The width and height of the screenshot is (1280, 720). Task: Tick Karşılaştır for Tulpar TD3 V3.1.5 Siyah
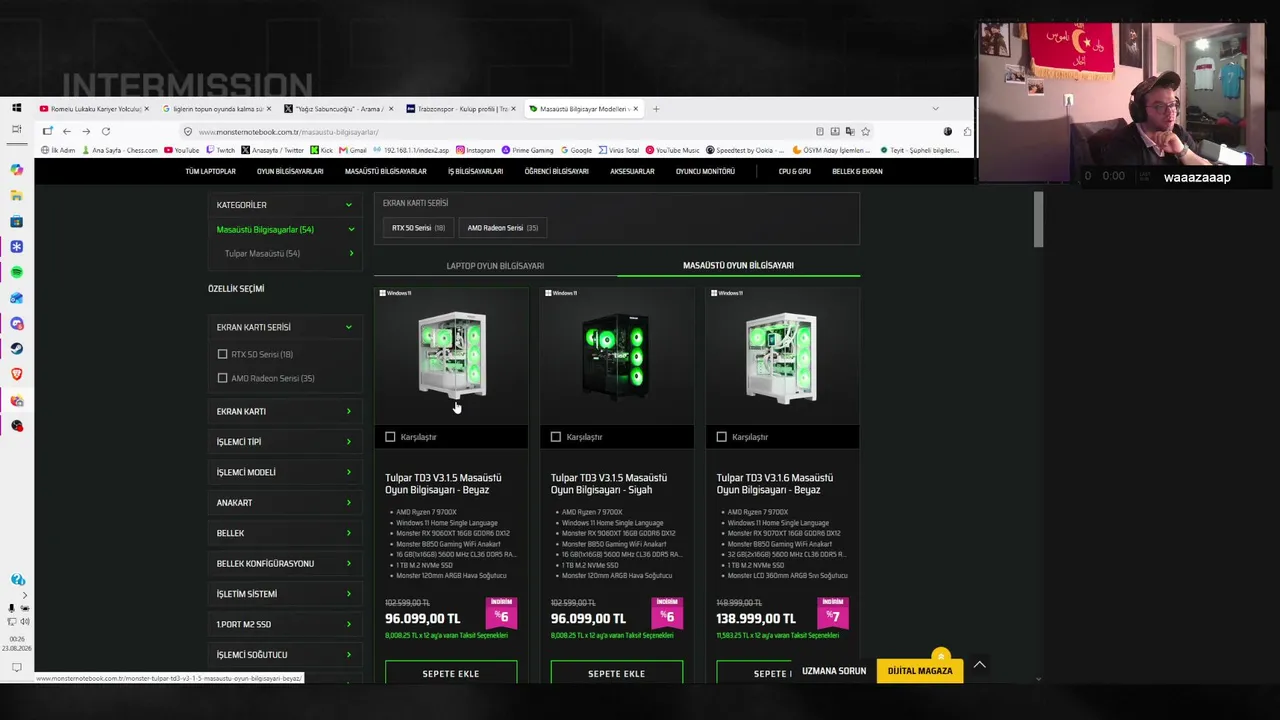pyautogui.click(x=556, y=437)
